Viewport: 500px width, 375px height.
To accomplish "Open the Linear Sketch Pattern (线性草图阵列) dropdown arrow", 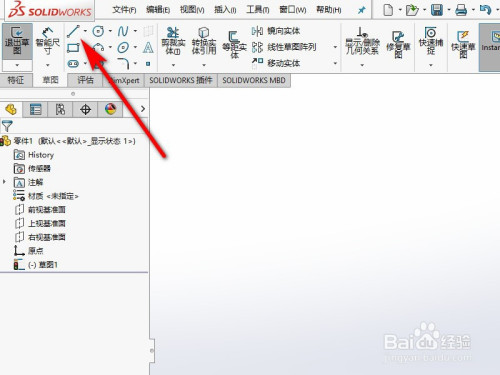I will 335,47.
